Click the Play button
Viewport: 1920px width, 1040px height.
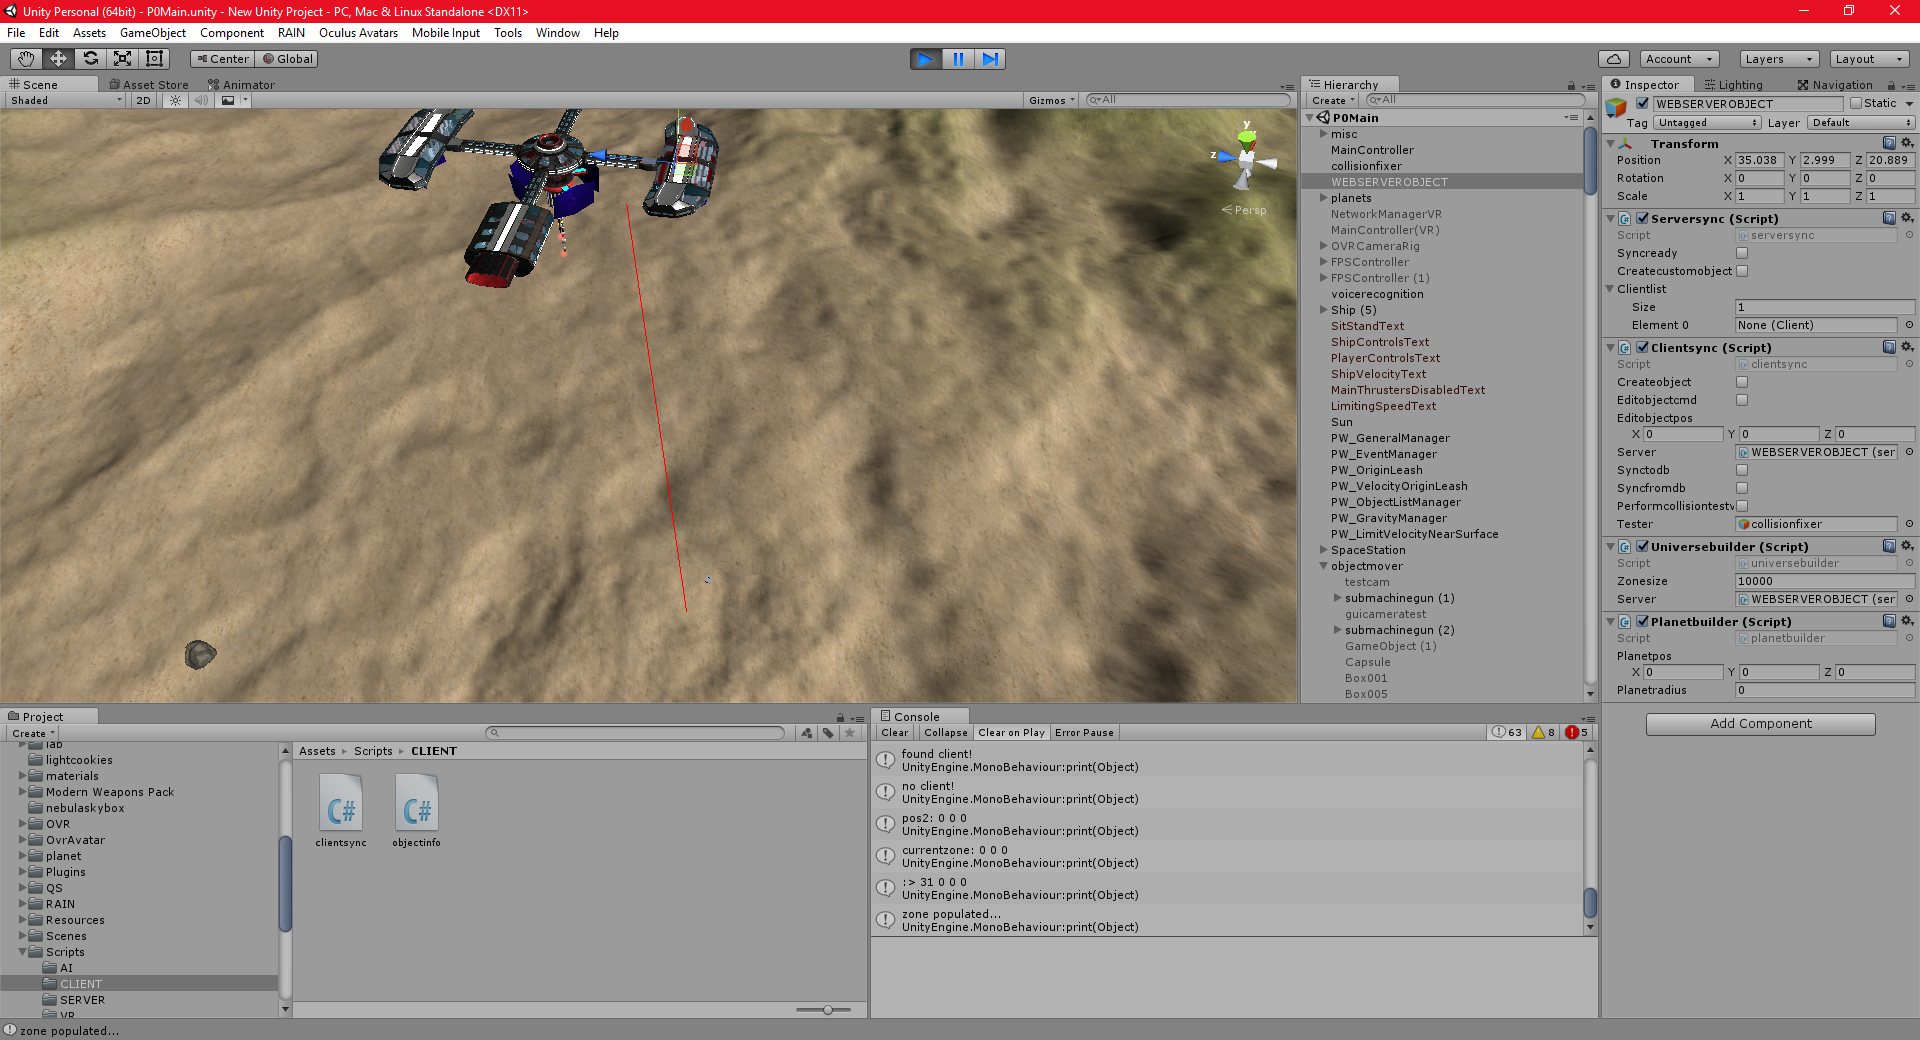tap(926, 59)
